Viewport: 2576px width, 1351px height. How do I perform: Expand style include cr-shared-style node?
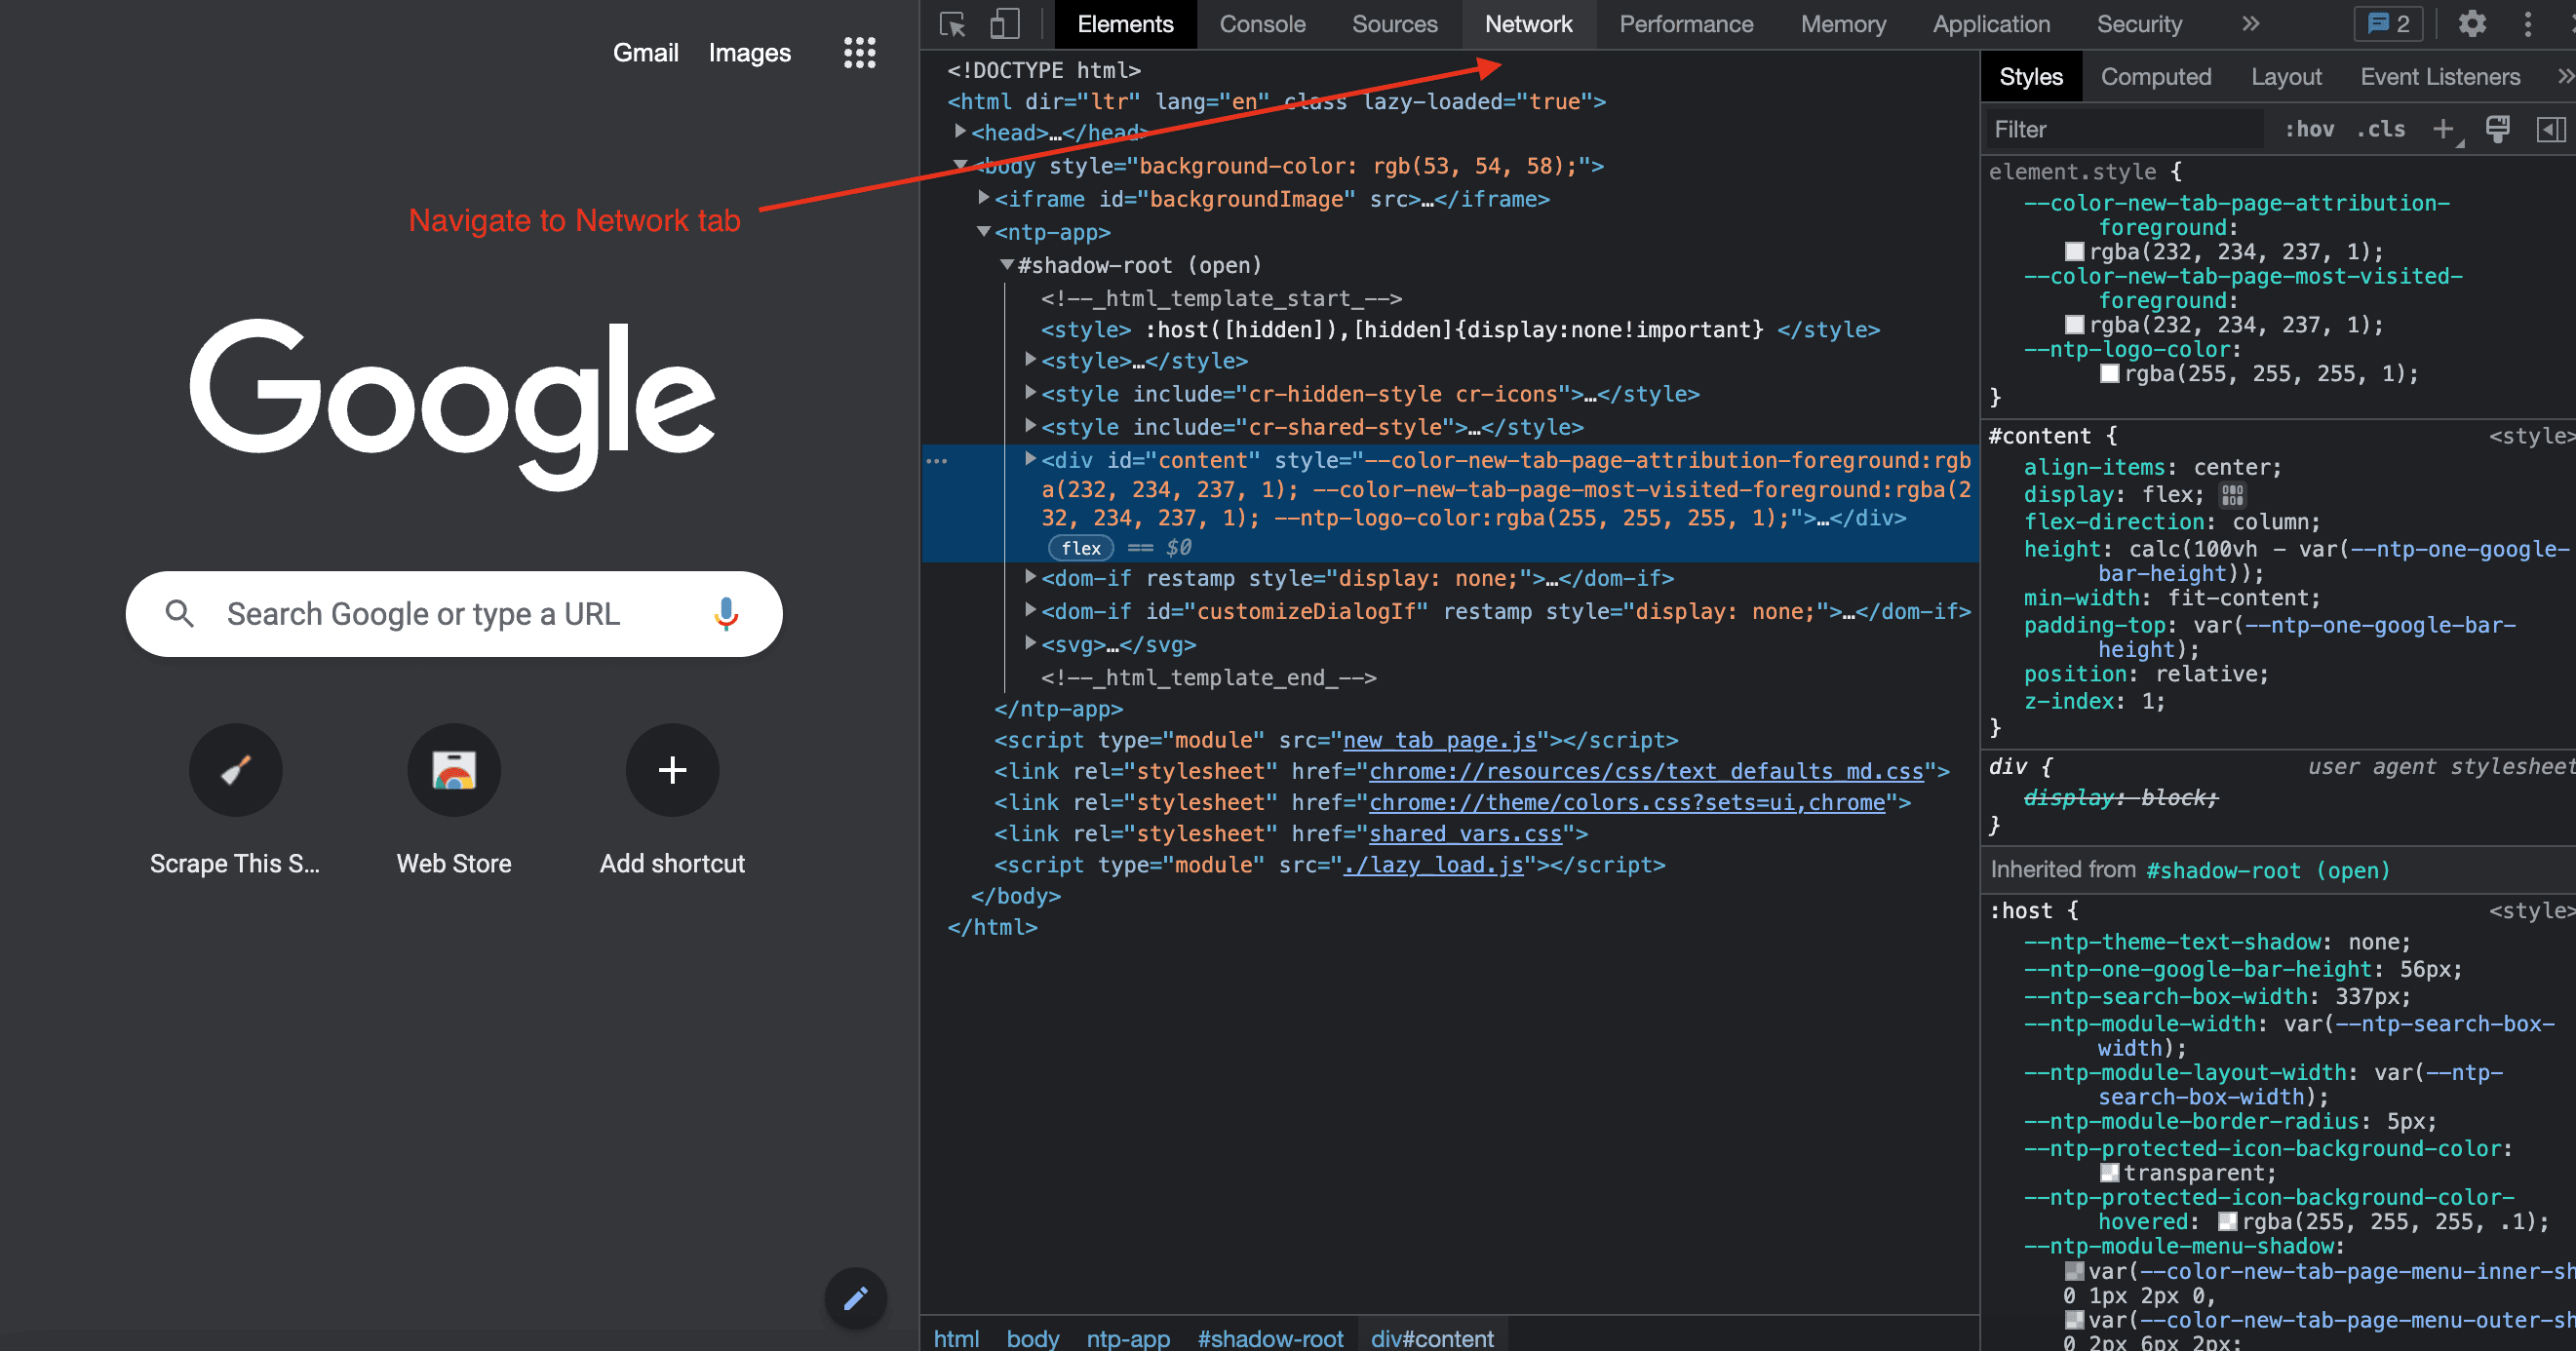click(1030, 425)
